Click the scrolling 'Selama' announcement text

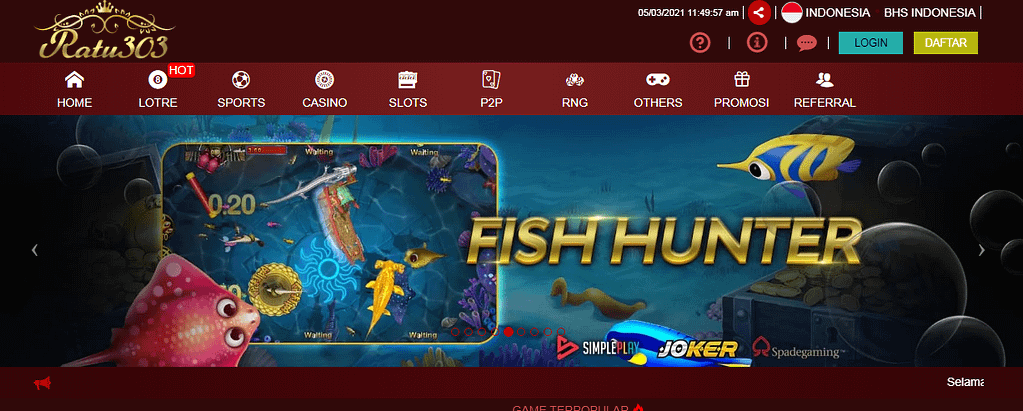pos(965,383)
